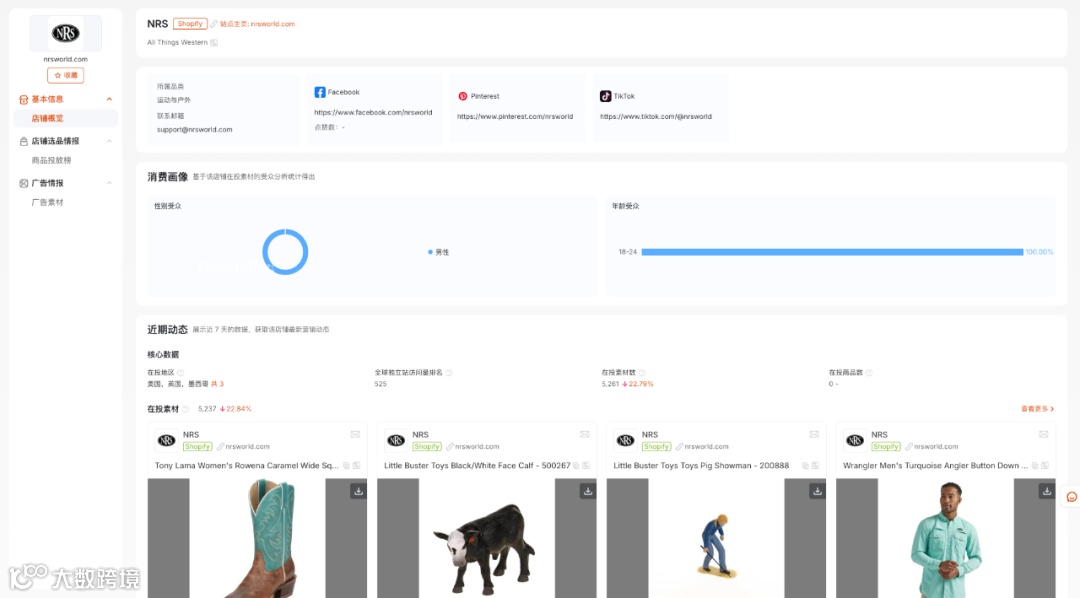The width and height of the screenshot is (1080, 598).
Task: Click the info icon next to 在投地区
Action: 180,373
